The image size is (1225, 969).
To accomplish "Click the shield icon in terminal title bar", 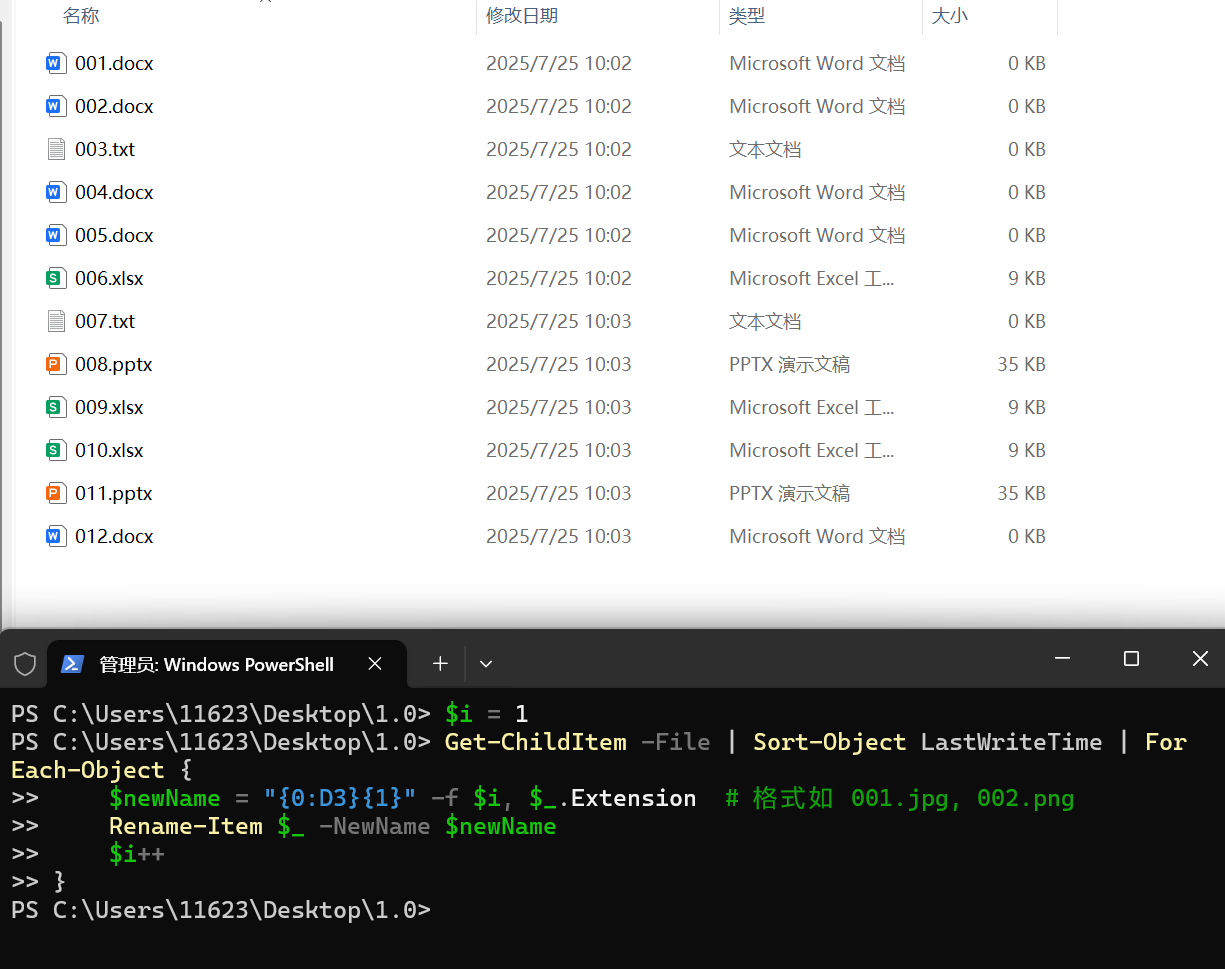I will (24, 664).
